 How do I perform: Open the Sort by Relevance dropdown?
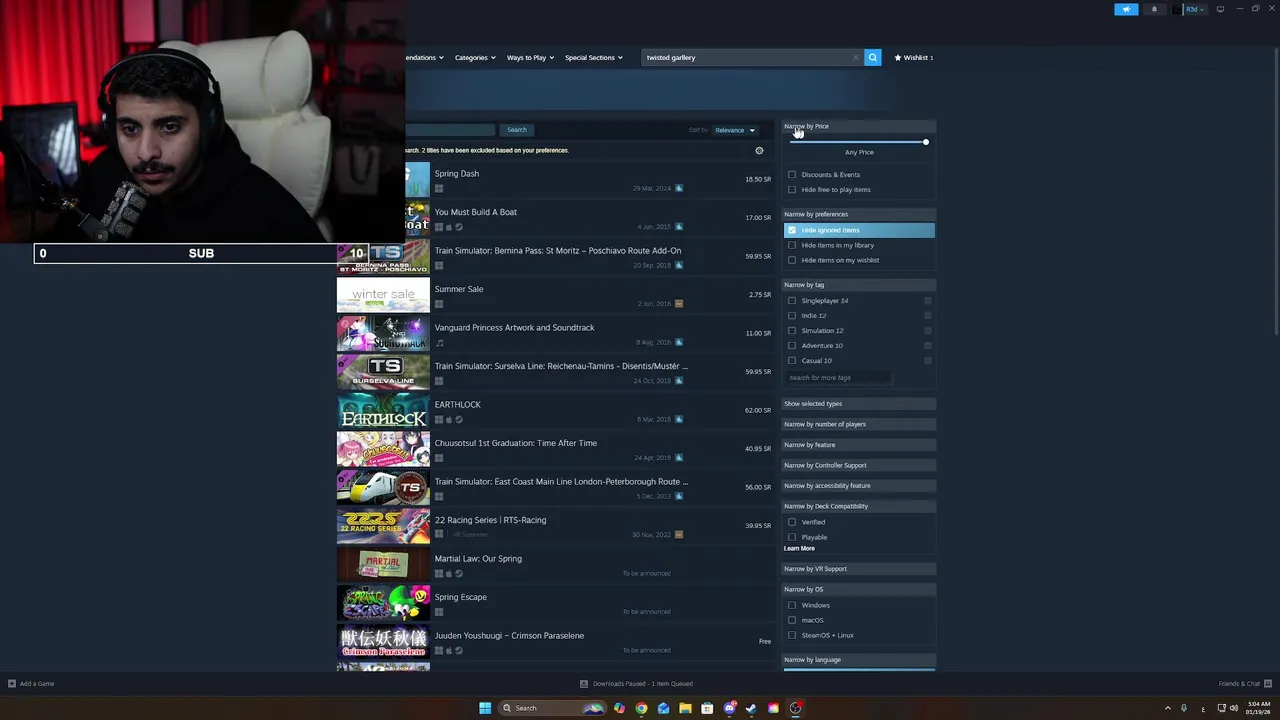coord(735,130)
